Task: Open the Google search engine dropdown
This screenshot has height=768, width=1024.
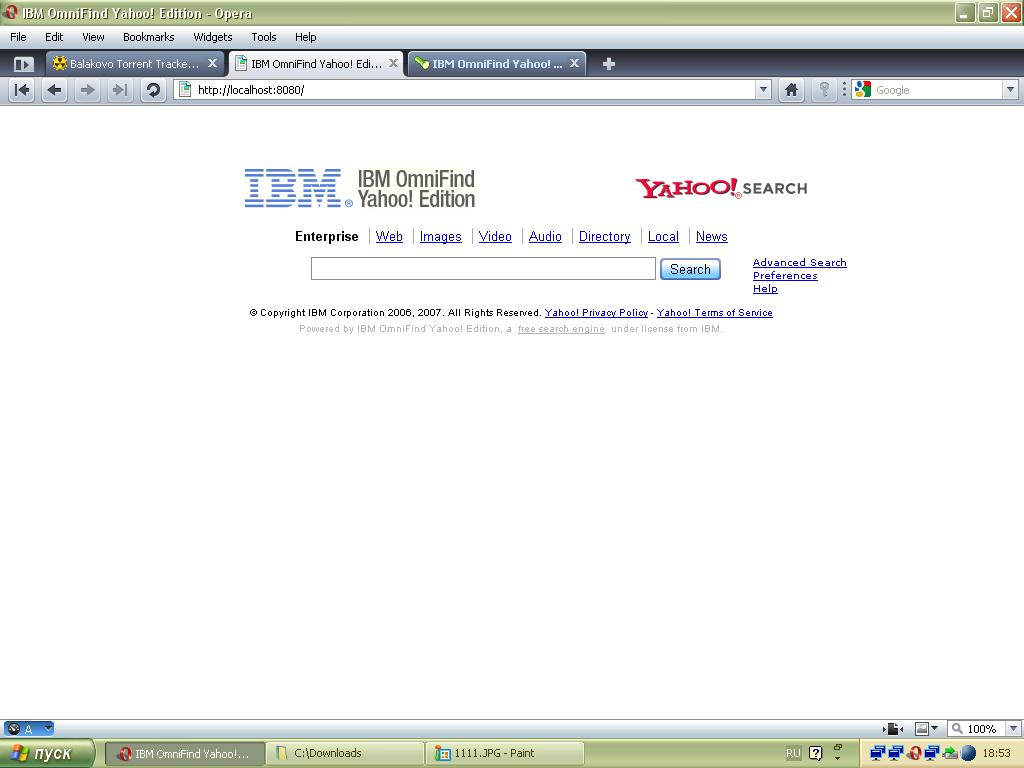Action: tap(1010, 90)
